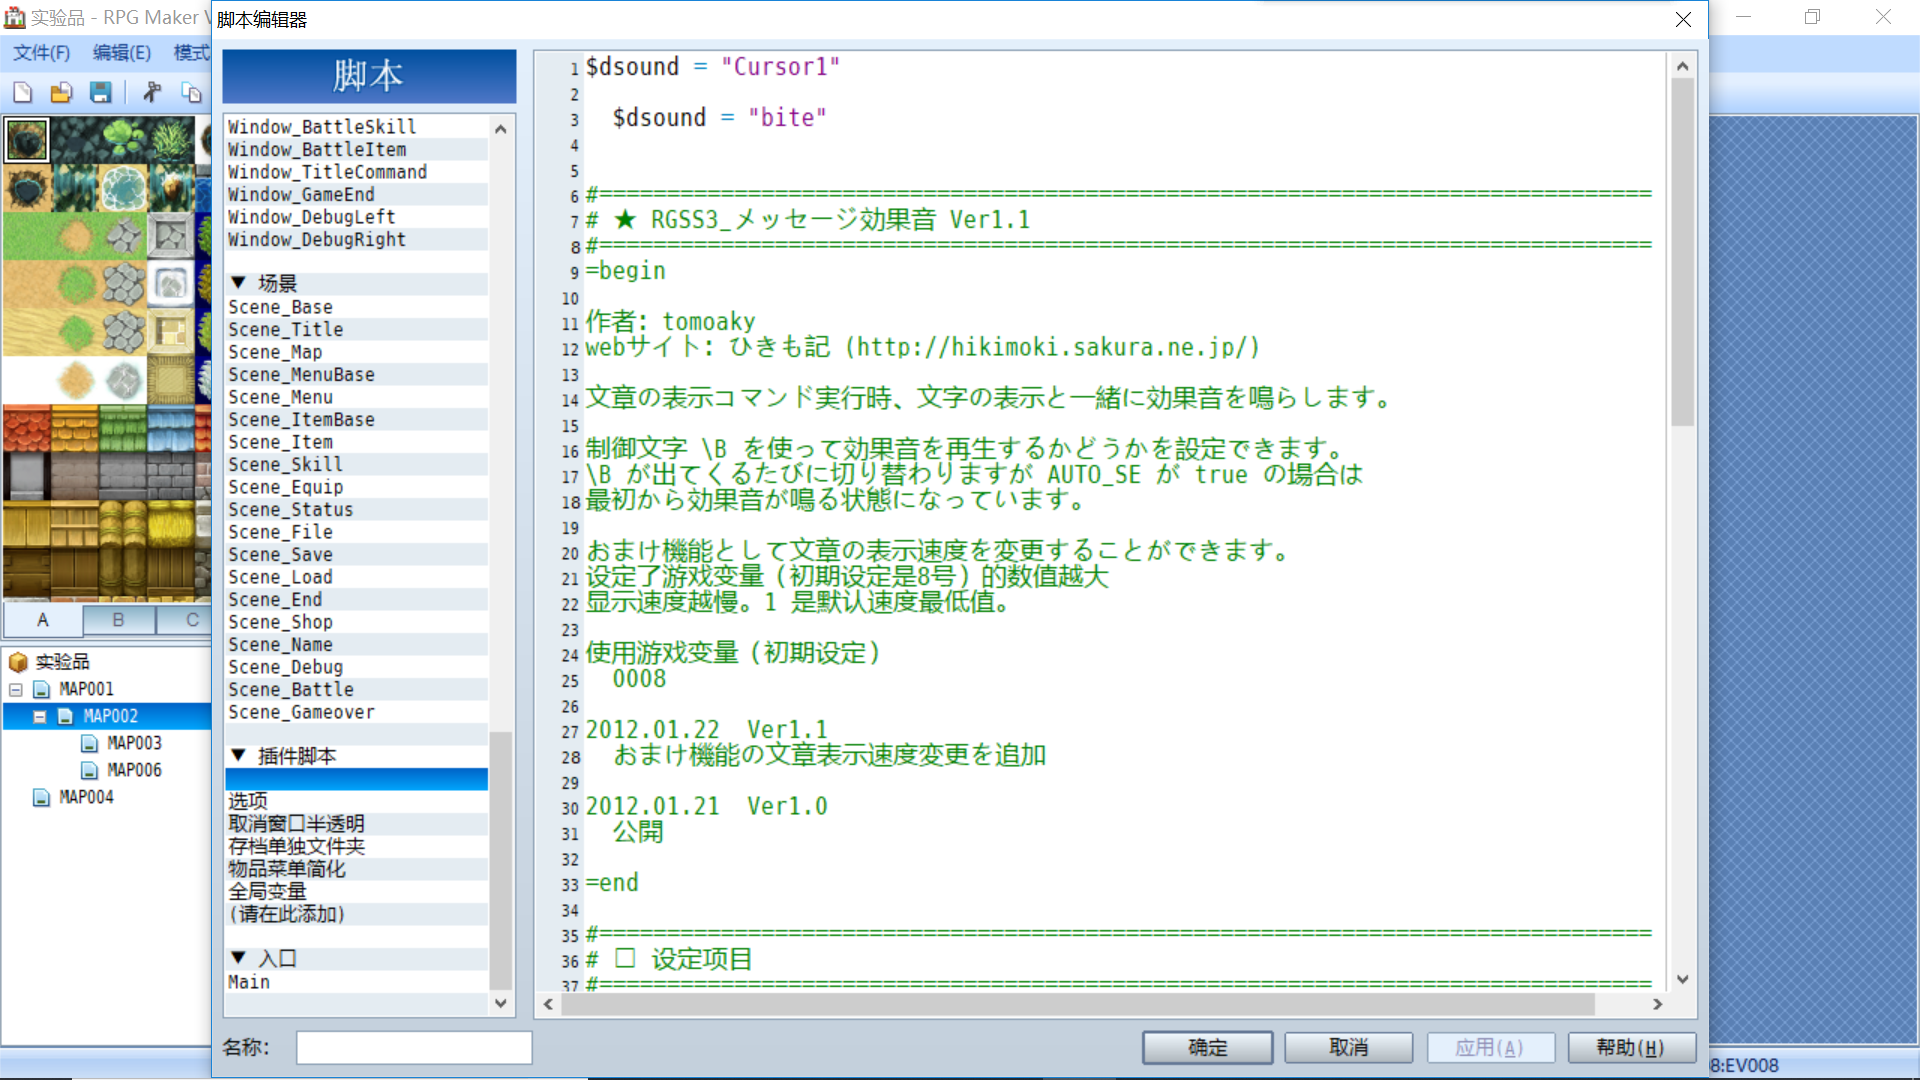Select Scene_Status script
Image resolution: width=1920 pixels, height=1080 pixels.
[357, 510]
